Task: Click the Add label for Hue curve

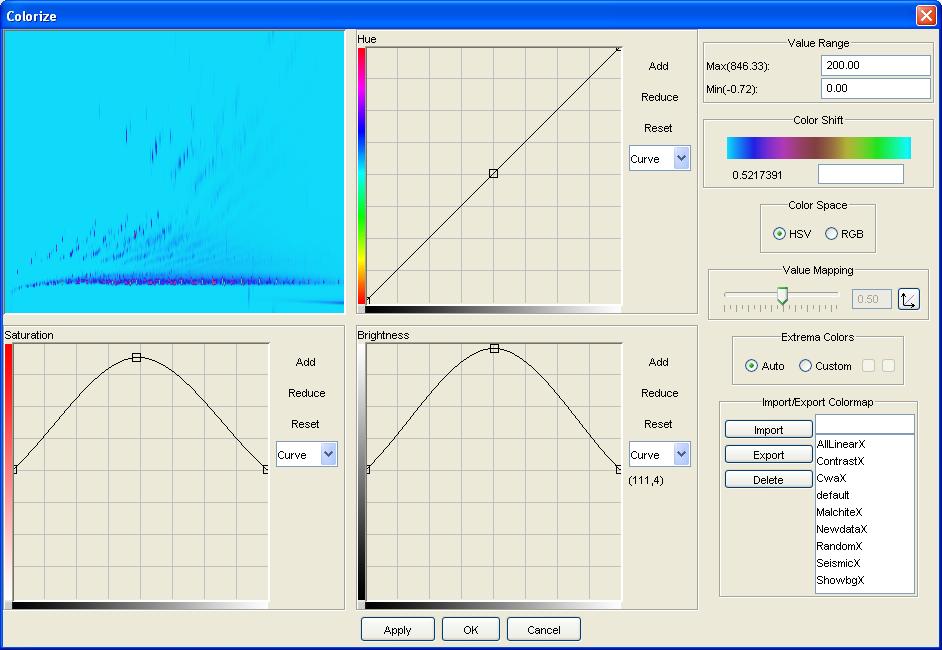Action: coord(658,66)
